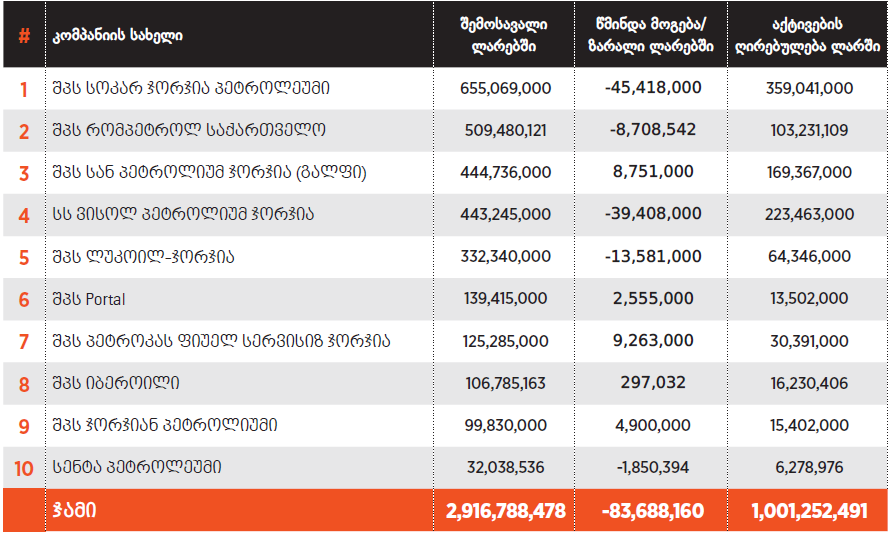Select the "აქტივების ღირებულება ლარებში" header
Screen dimensions: 888x533
(x=808, y=35)
